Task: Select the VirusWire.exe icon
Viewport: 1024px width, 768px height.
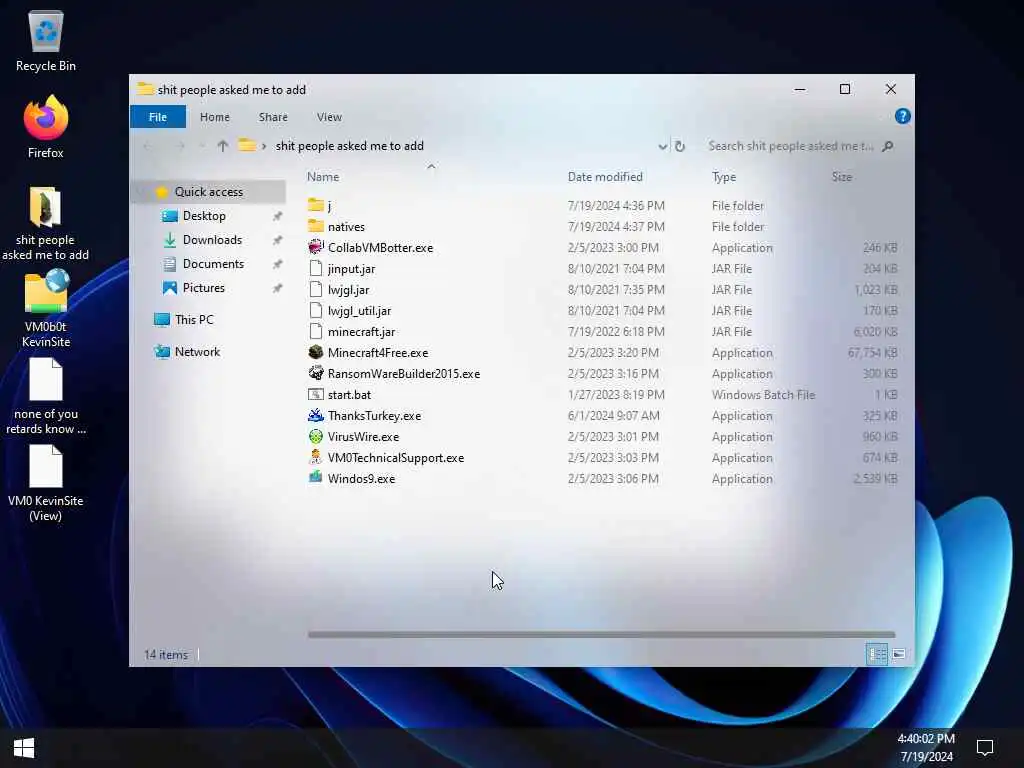Action: tap(315, 436)
